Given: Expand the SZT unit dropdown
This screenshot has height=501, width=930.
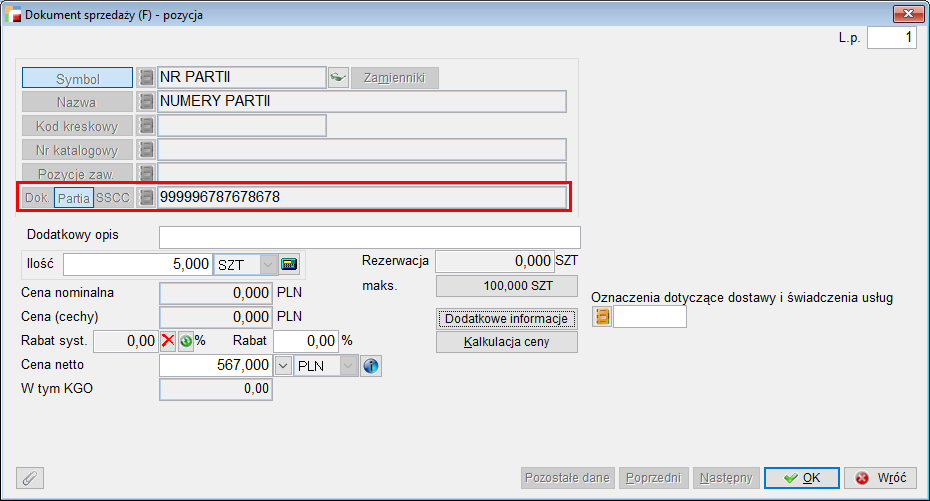Looking at the screenshot, I should click(268, 264).
